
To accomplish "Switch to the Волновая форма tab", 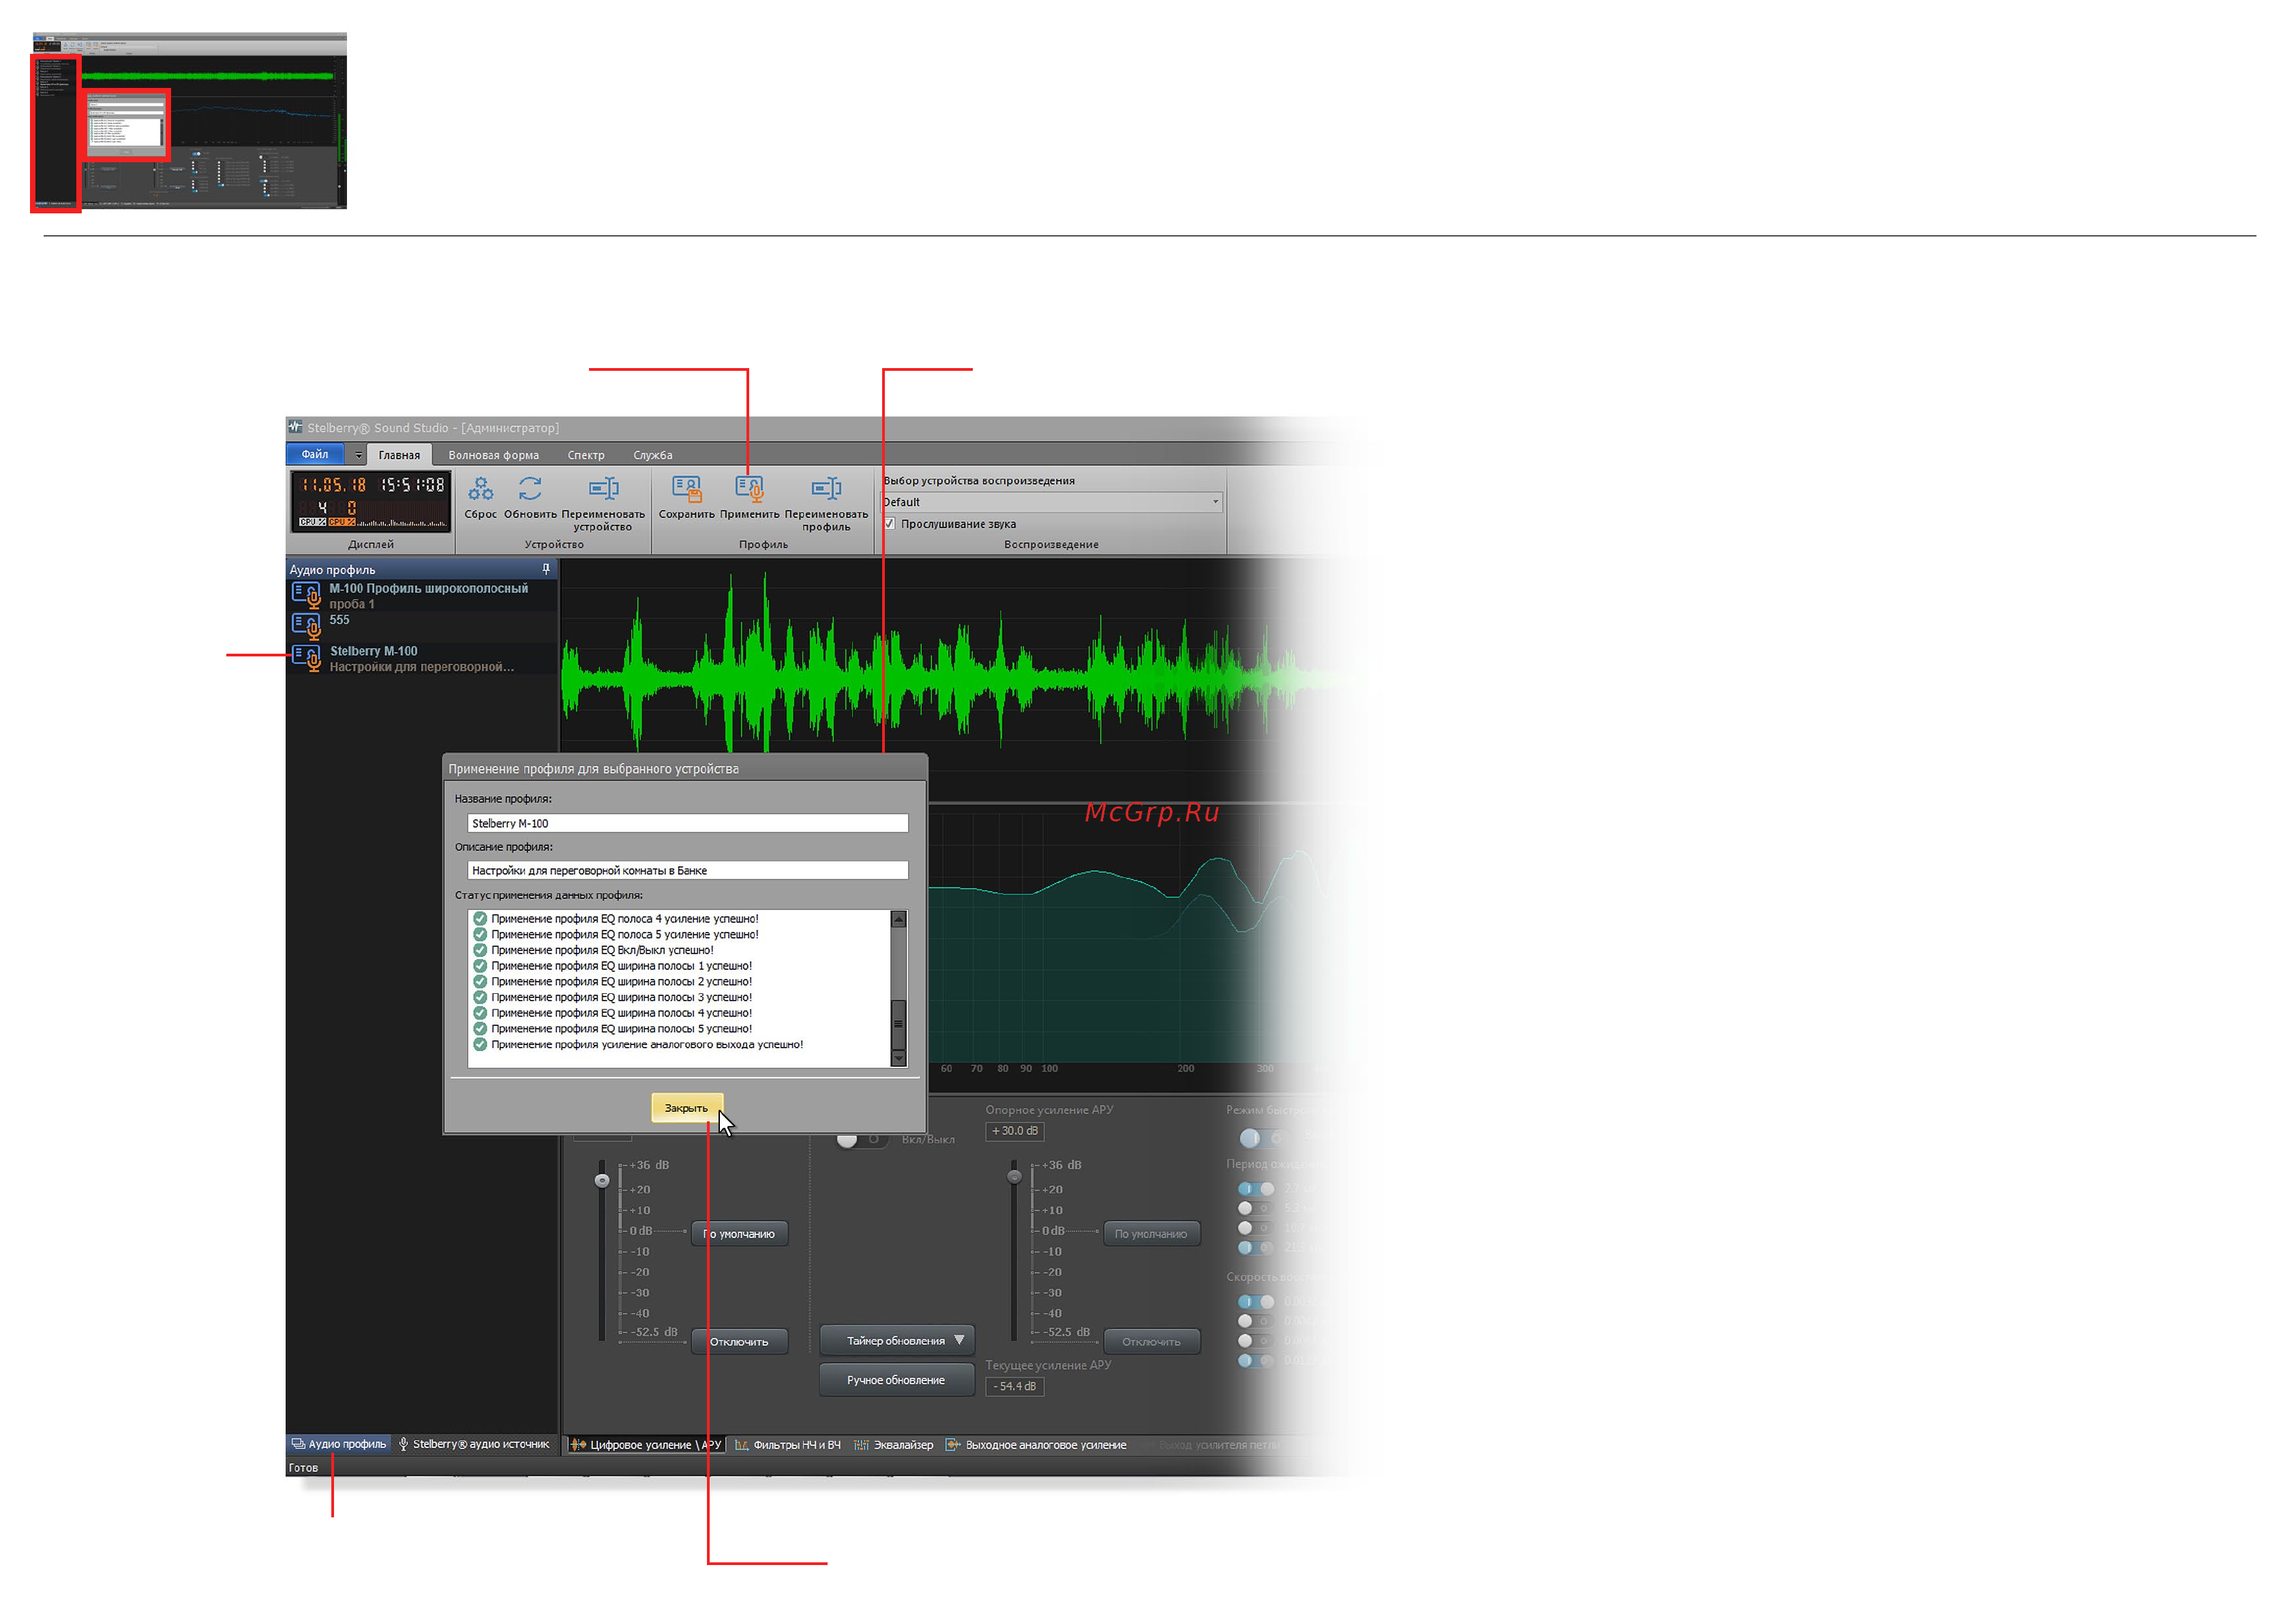I will [x=493, y=455].
